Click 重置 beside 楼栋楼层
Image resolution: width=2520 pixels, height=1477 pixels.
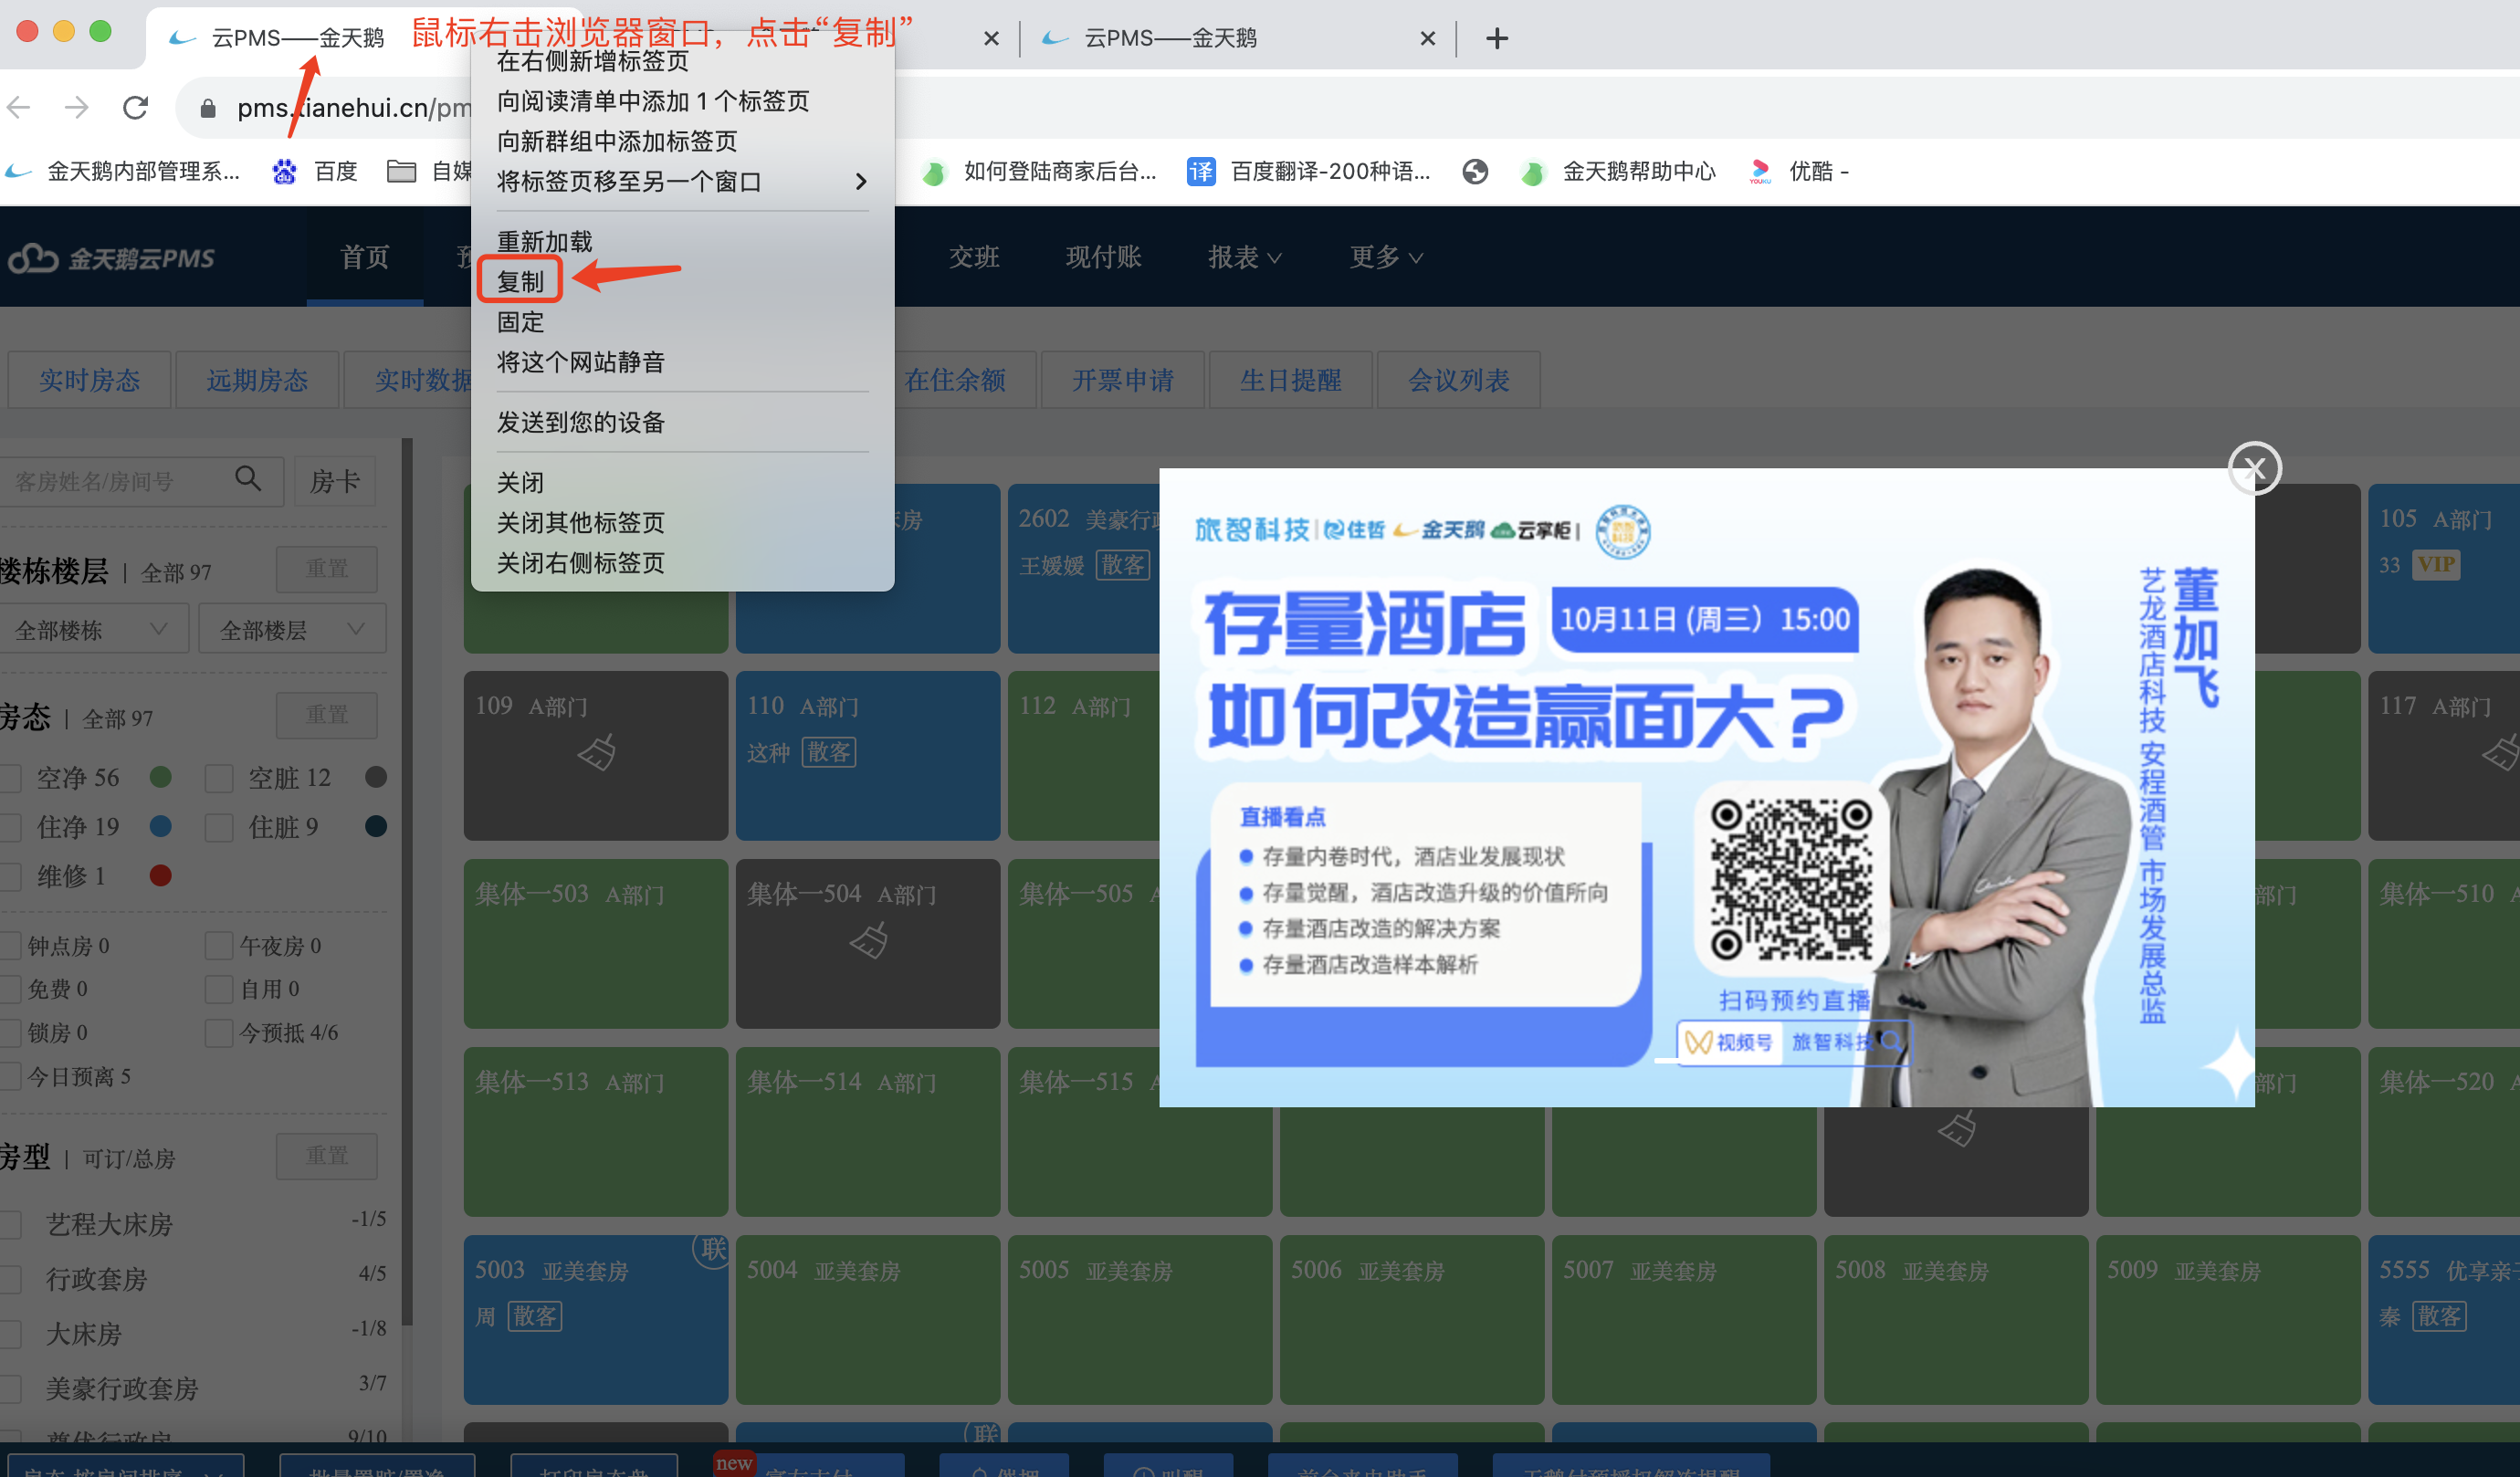point(327,569)
